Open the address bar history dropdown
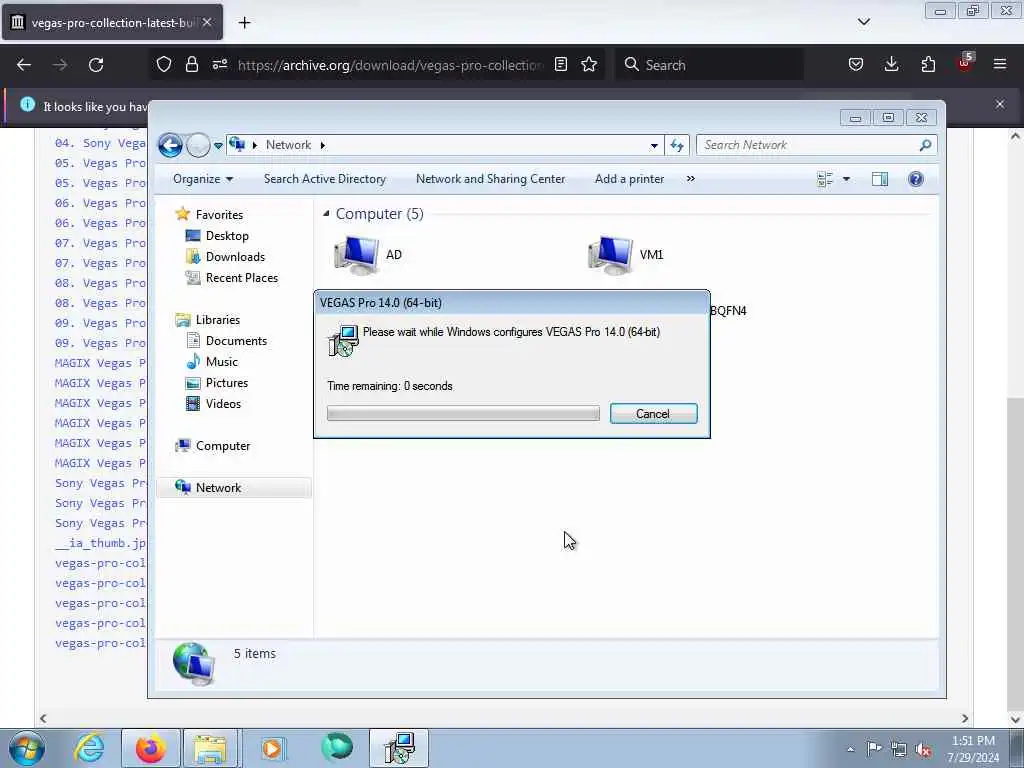 click(654, 146)
